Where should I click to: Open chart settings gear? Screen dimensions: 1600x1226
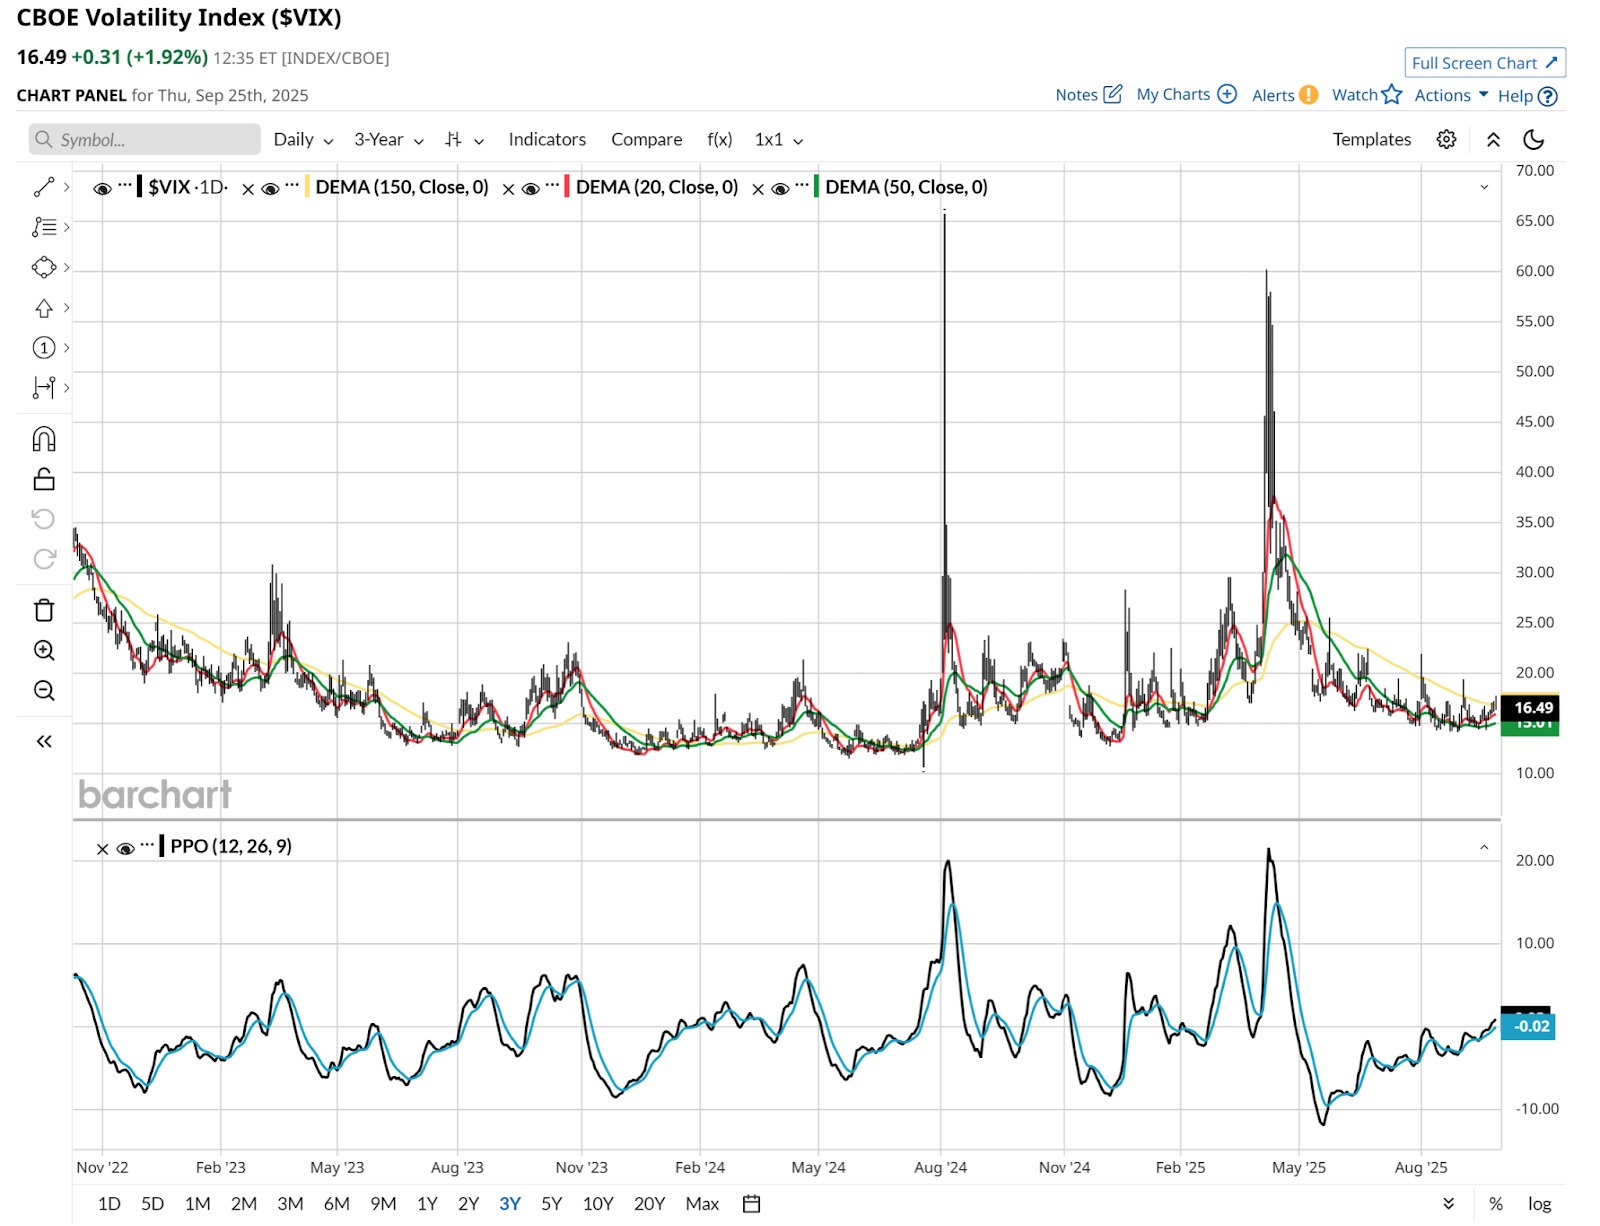[1446, 139]
